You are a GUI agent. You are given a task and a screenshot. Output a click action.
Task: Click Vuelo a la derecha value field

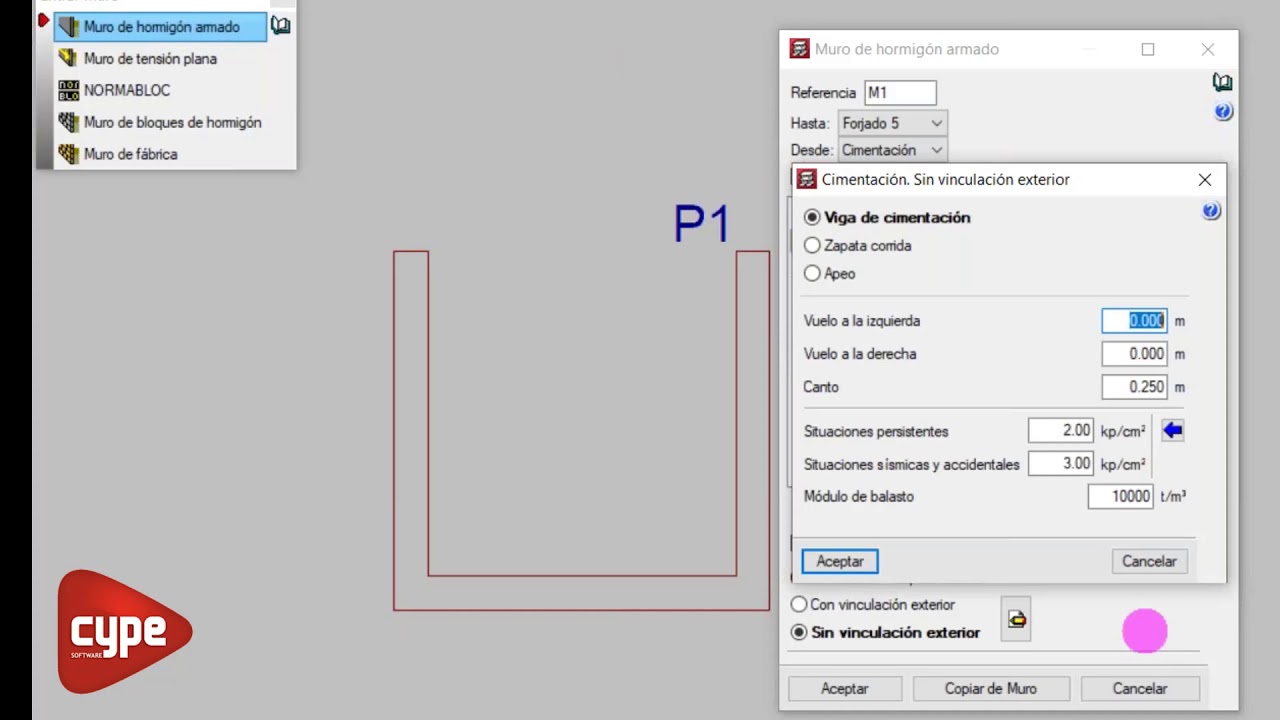click(x=1134, y=354)
